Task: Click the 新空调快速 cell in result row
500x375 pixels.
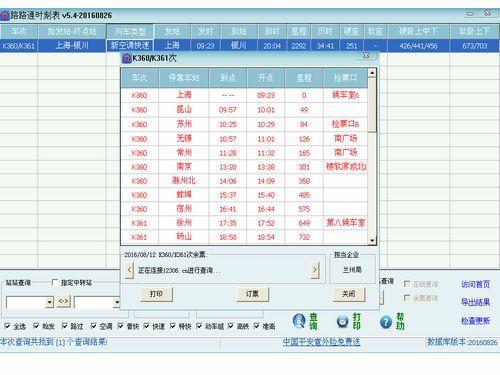Action: (130, 46)
